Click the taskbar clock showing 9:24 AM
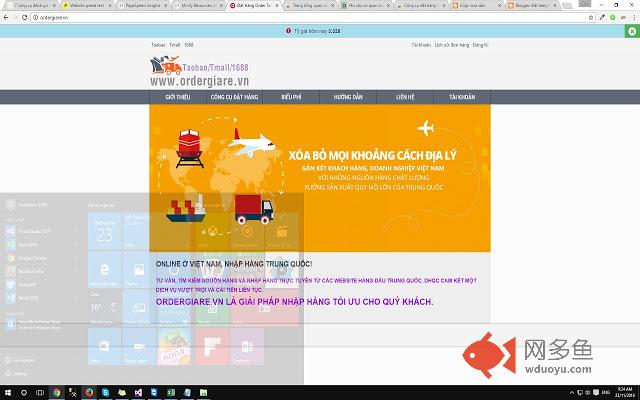The image size is (640, 400). coord(625,393)
